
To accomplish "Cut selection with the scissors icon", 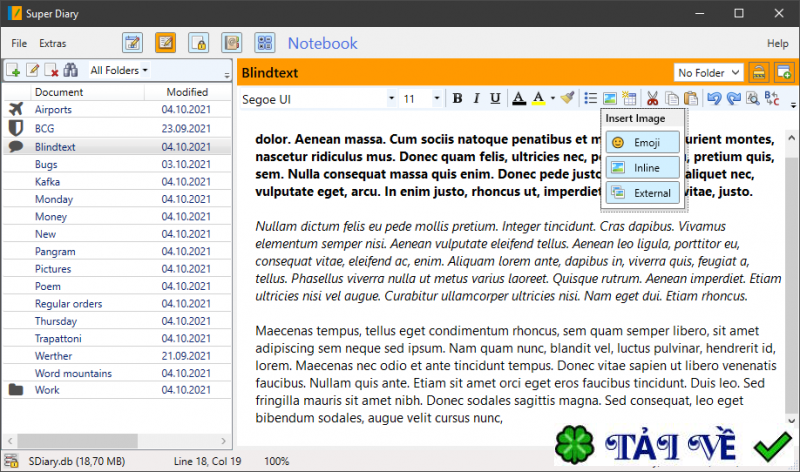I will coord(652,98).
